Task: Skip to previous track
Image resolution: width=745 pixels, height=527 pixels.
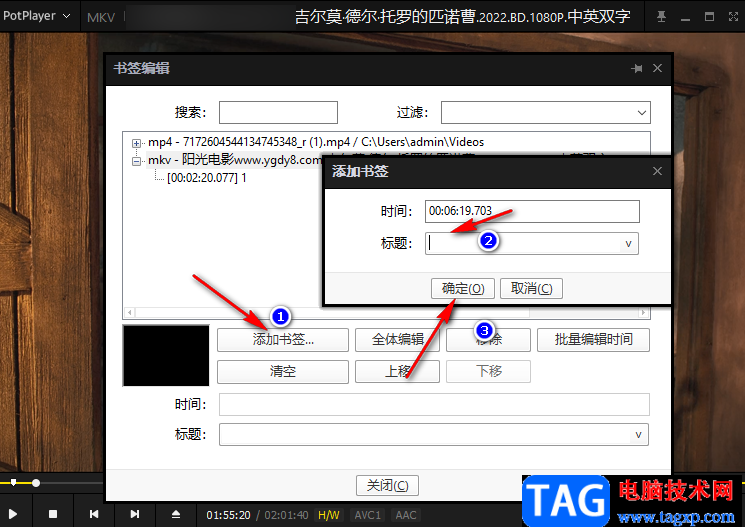Action: (x=94, y=514)
